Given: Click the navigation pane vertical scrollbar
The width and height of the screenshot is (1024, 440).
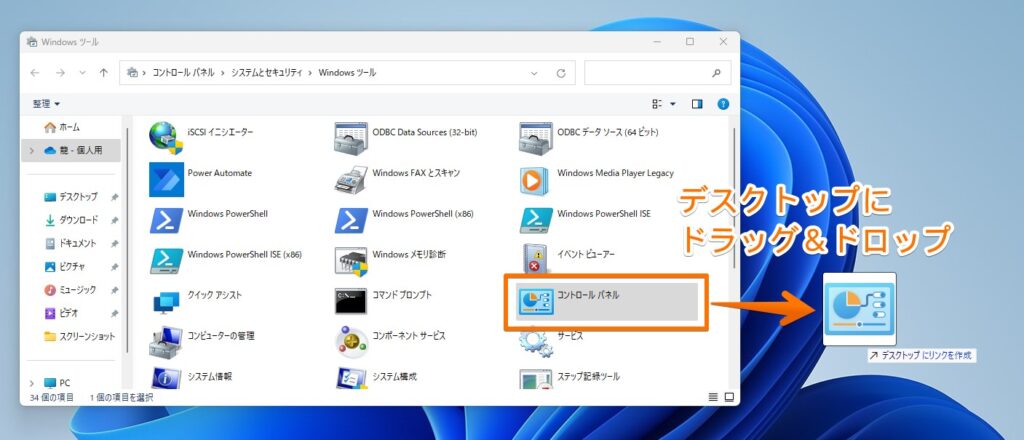Looking at the screenshot, I should point(128,240).
